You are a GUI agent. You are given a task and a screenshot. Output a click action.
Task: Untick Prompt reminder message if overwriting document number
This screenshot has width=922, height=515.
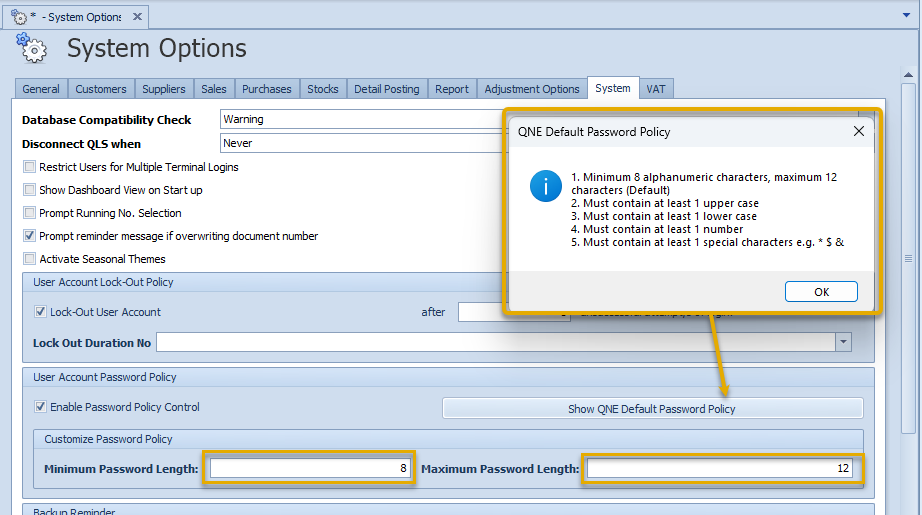coord(29,236)
